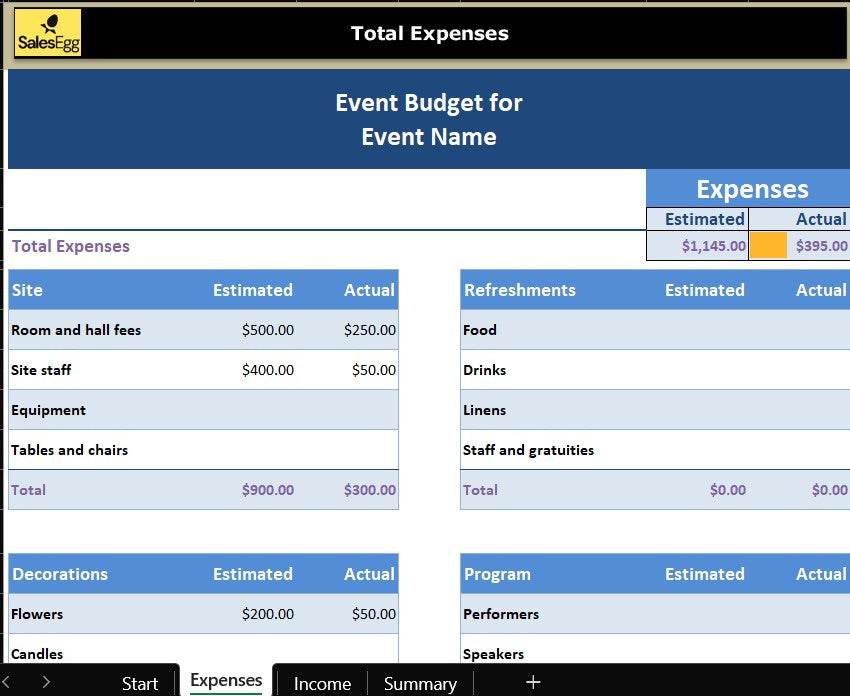
Task: Select the Expenses sheet tab
Action: coord(226,681)
